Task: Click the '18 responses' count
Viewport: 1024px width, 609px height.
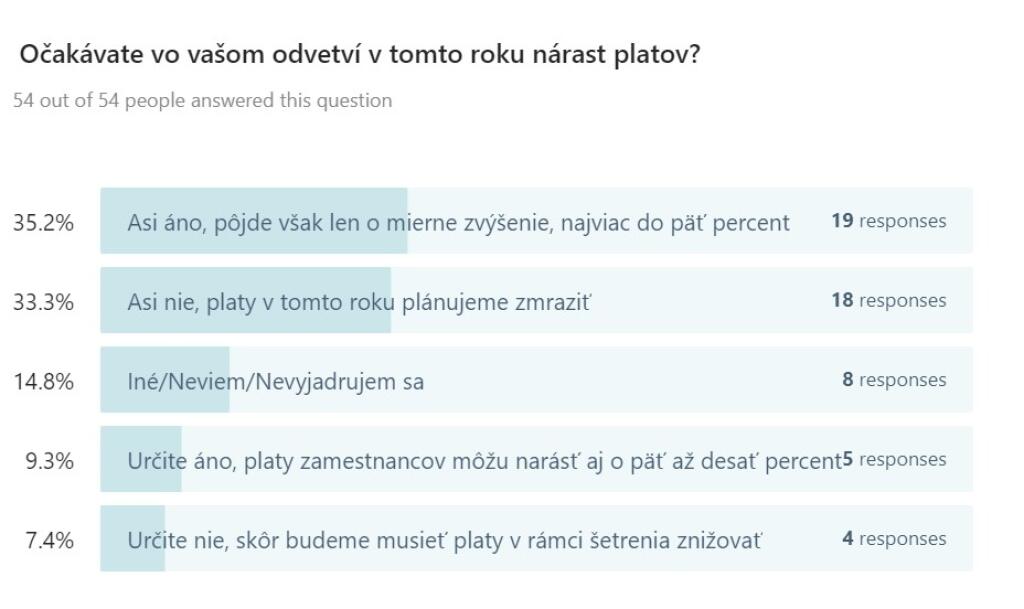Action: (x=888, y=300)
